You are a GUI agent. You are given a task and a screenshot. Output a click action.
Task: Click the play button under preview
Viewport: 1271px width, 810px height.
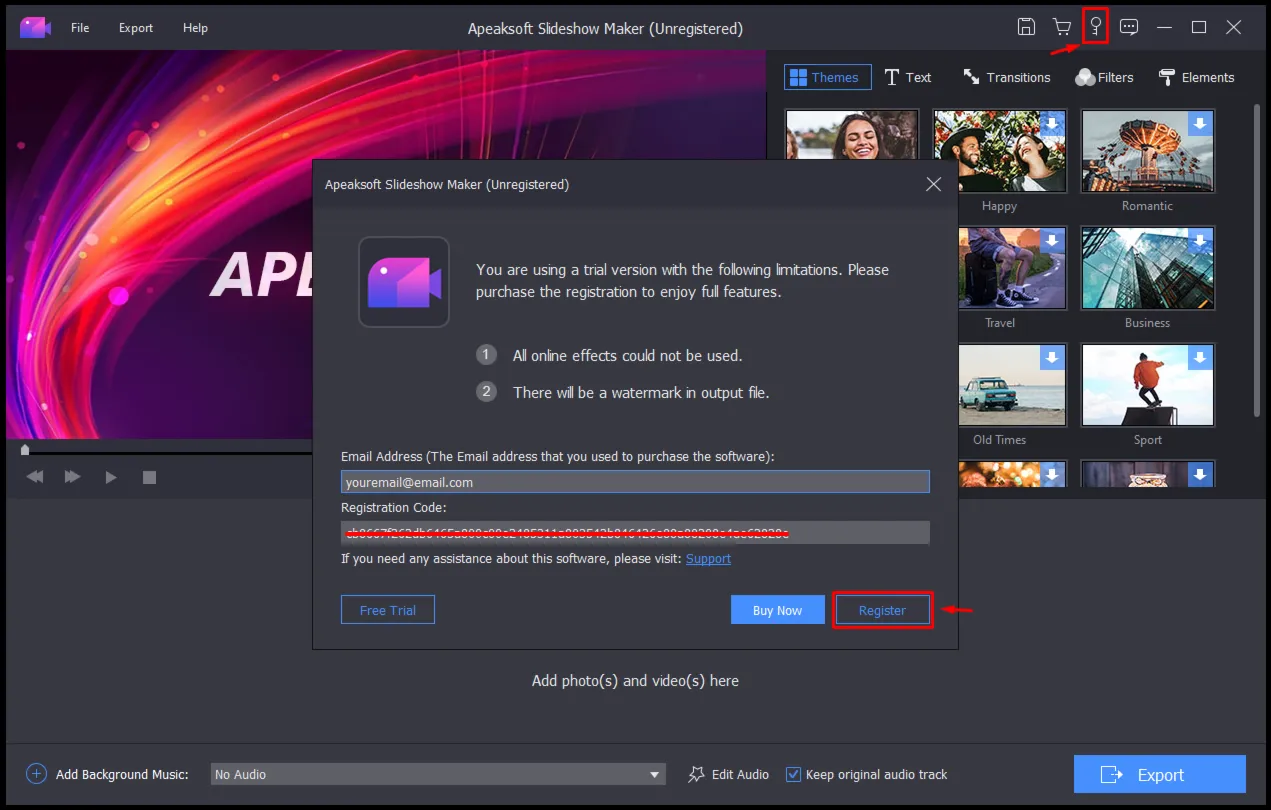[111, 477]
